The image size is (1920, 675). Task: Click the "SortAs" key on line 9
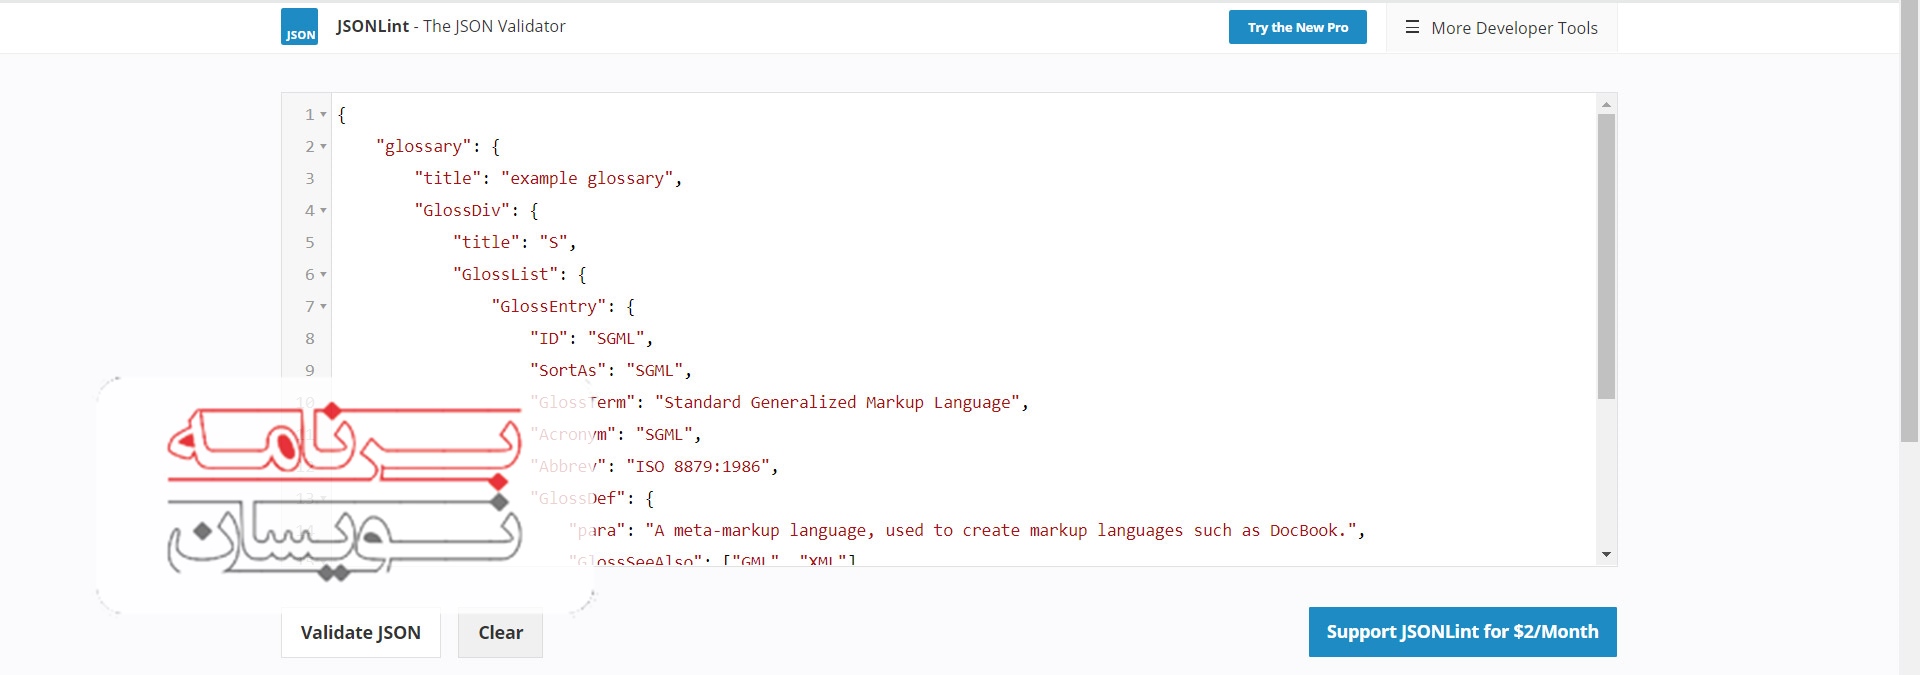pos(568,370)
